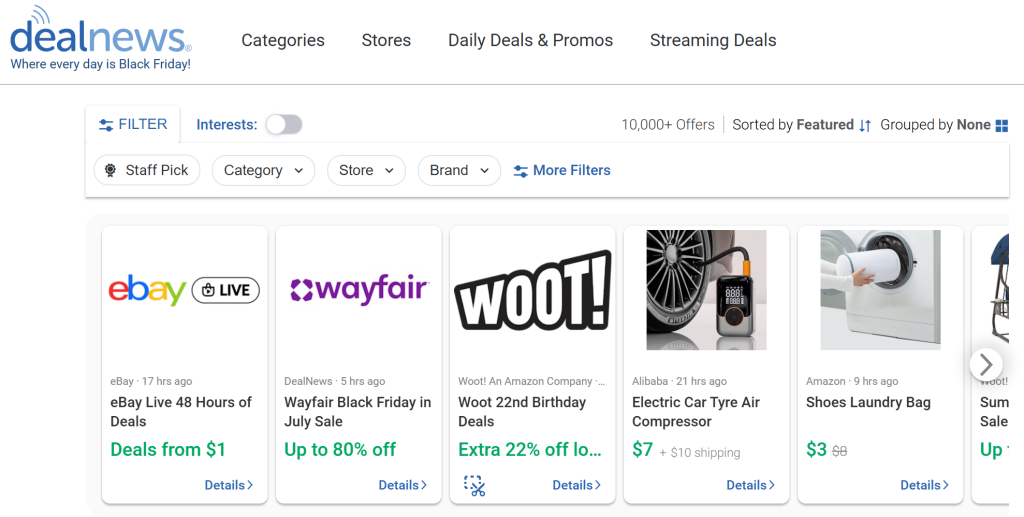Go to Daily Deals & Promos

tap(530, 40)
